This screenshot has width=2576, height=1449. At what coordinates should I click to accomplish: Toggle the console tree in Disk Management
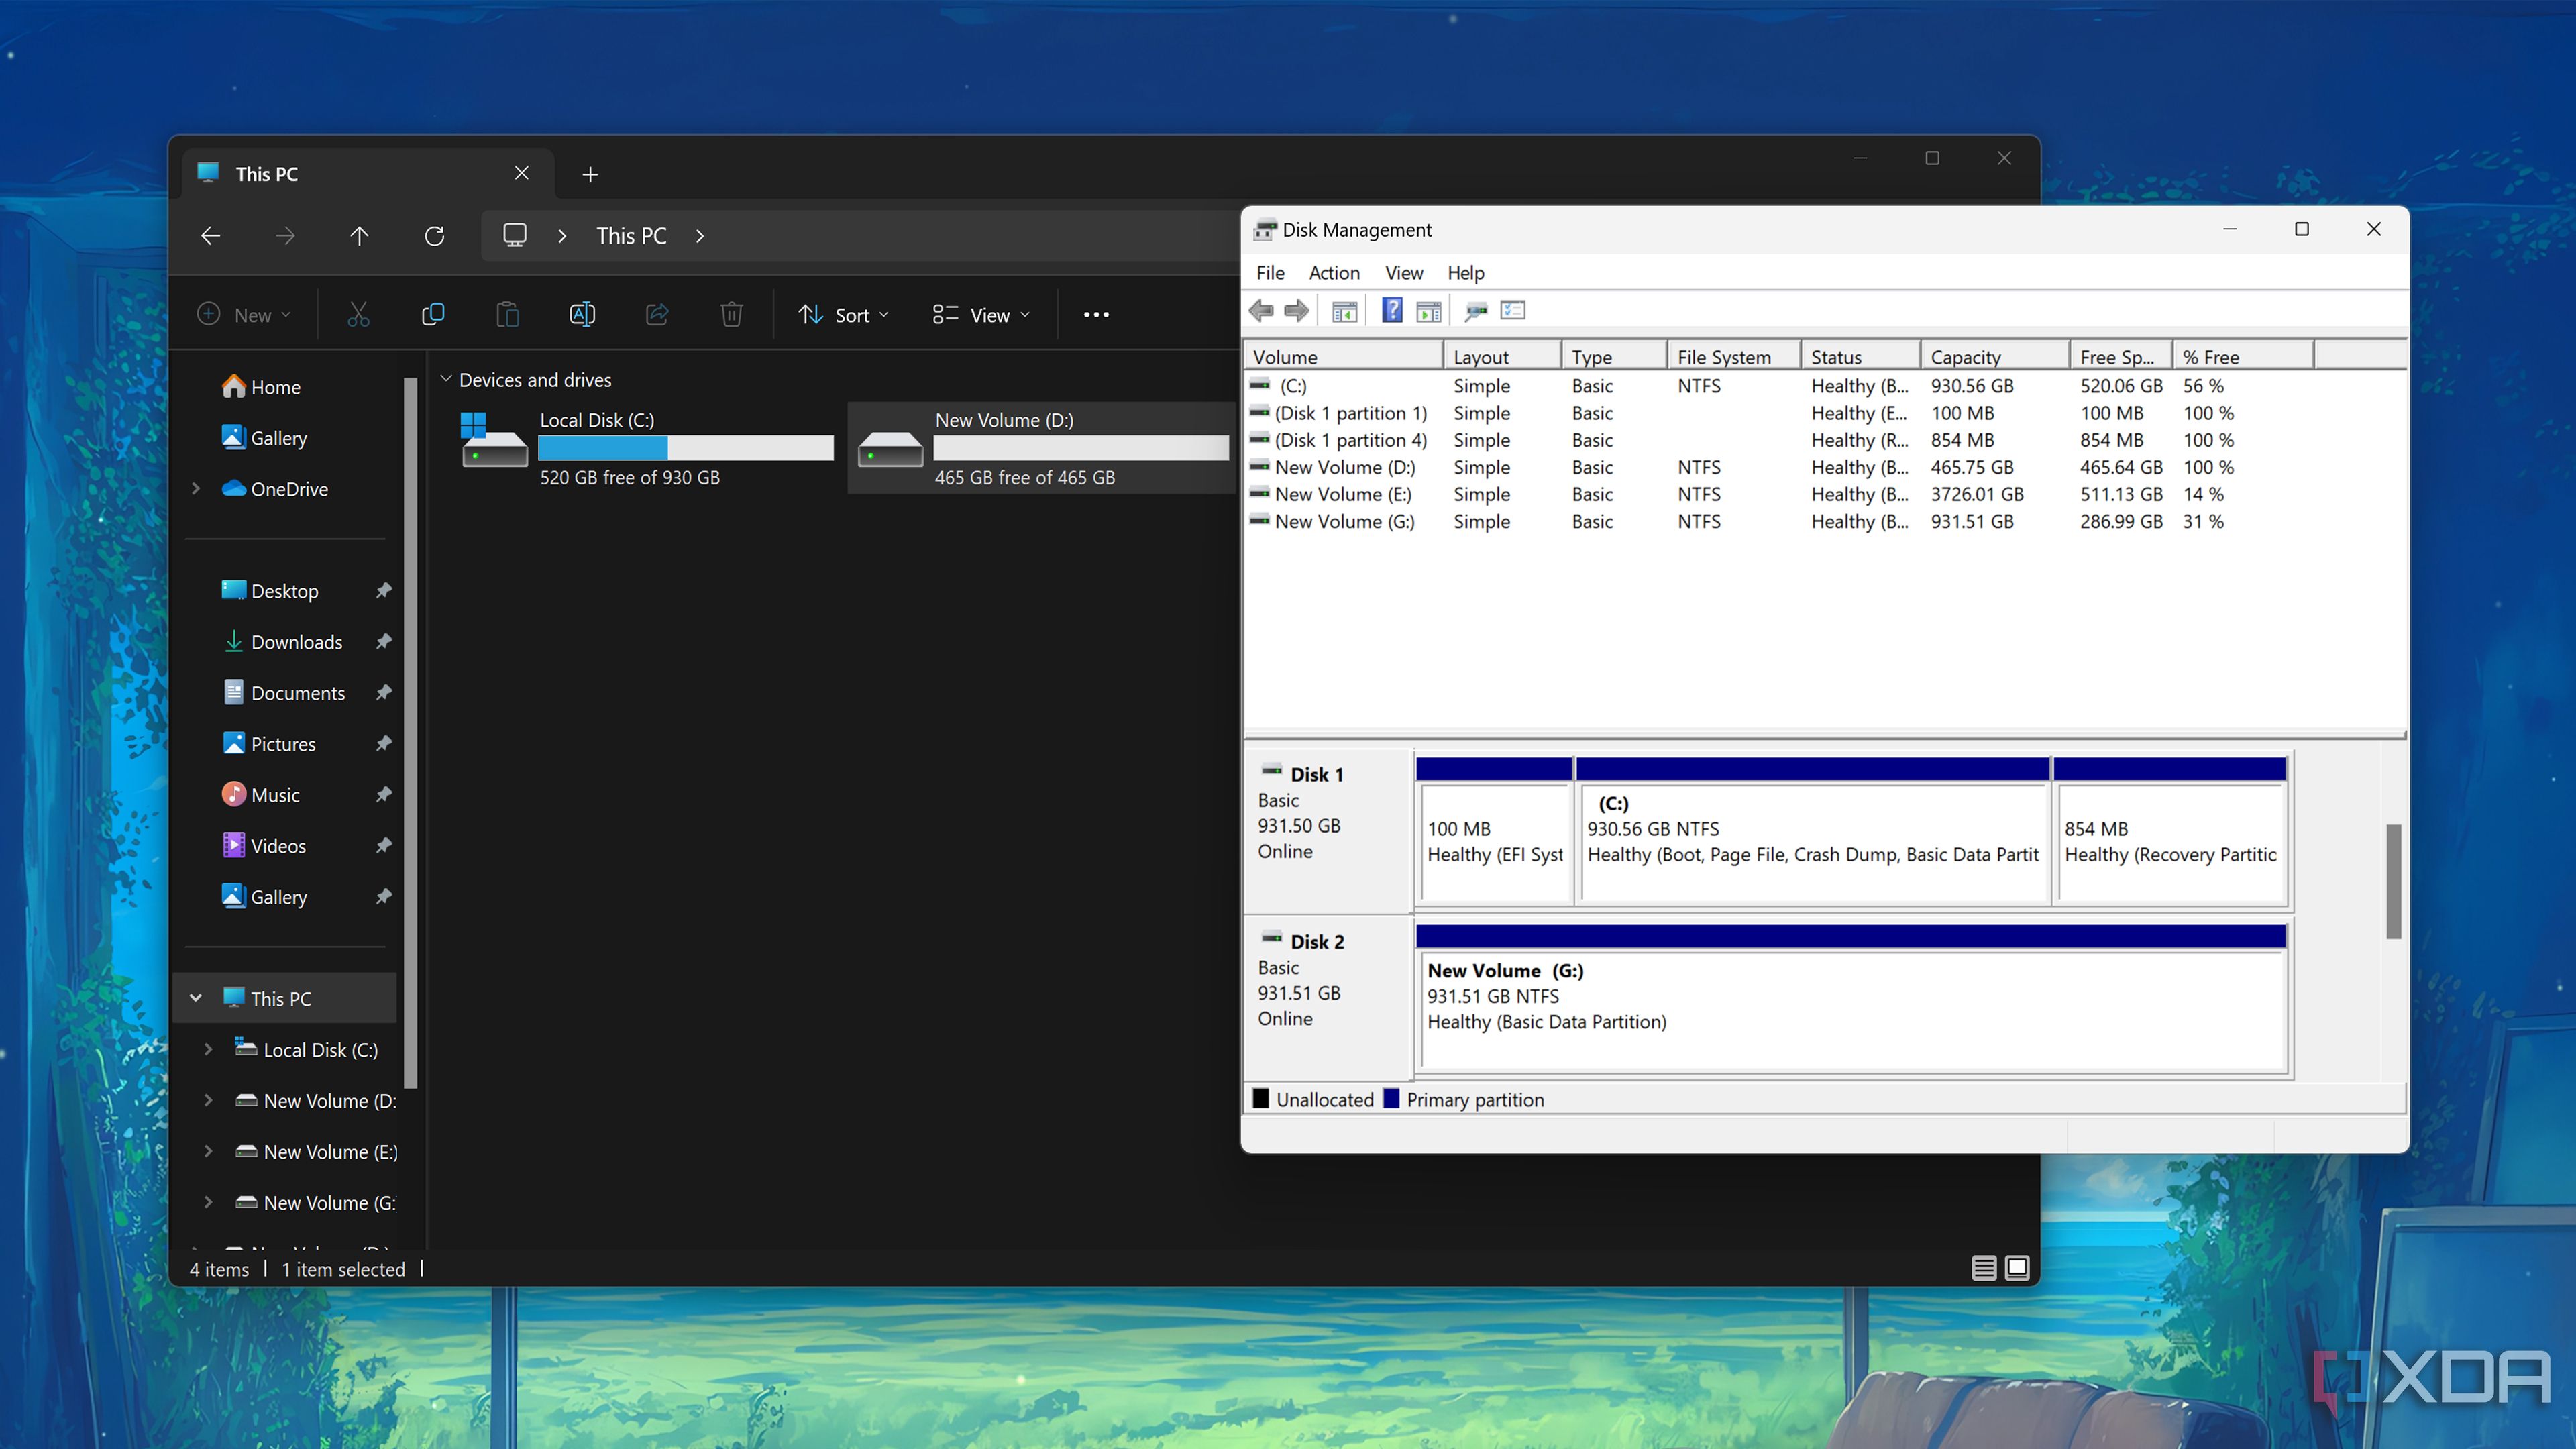pos(1343,310)
